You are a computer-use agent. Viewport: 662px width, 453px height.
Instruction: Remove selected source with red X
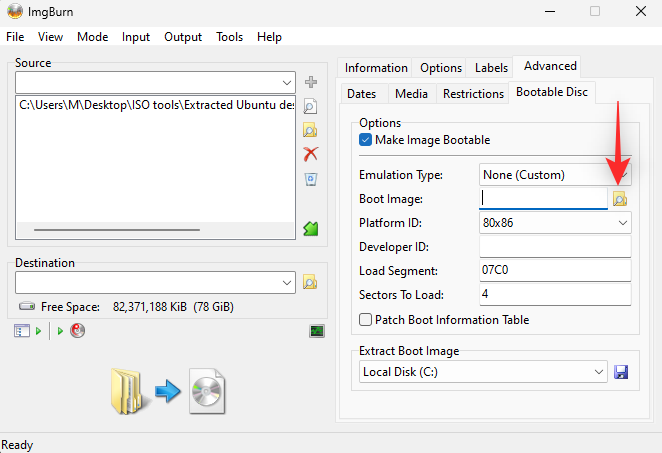tap(311, 154)
